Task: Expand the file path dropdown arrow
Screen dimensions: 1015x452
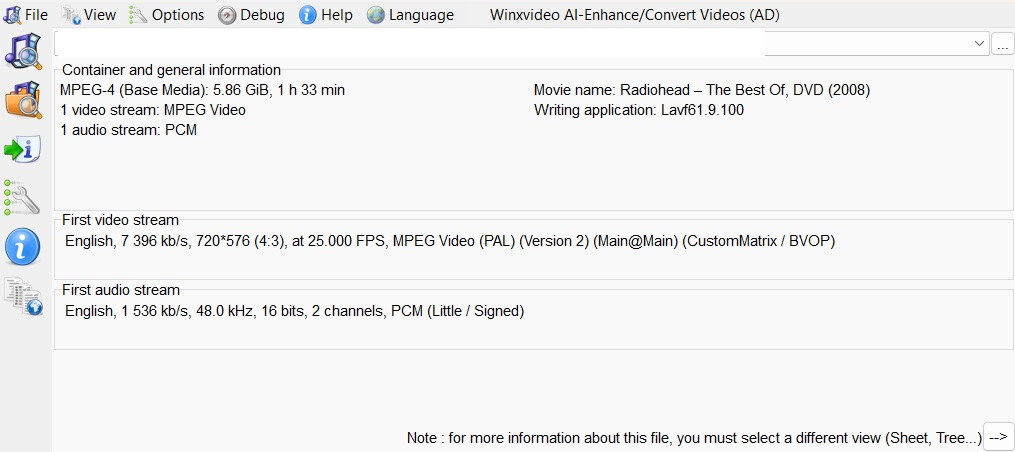Action: (979, 44)
